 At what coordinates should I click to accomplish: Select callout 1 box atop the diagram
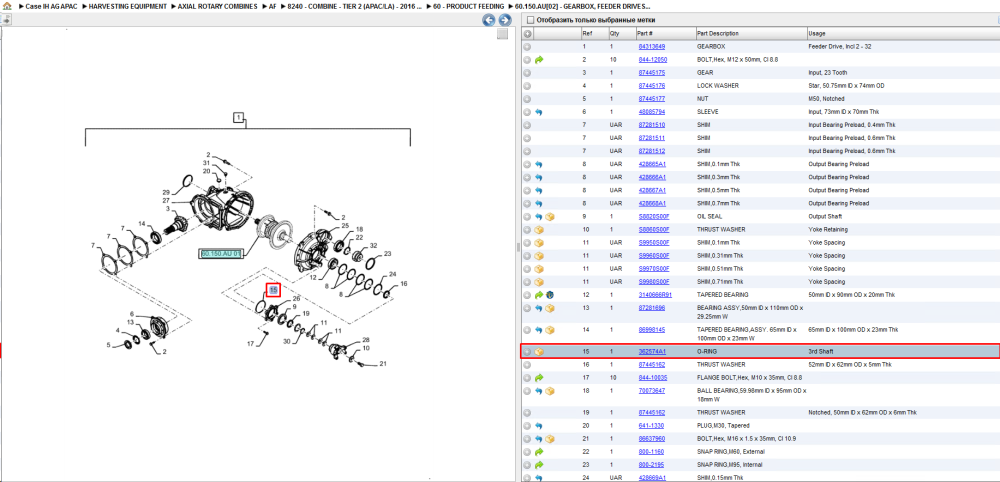pos(238,117)
